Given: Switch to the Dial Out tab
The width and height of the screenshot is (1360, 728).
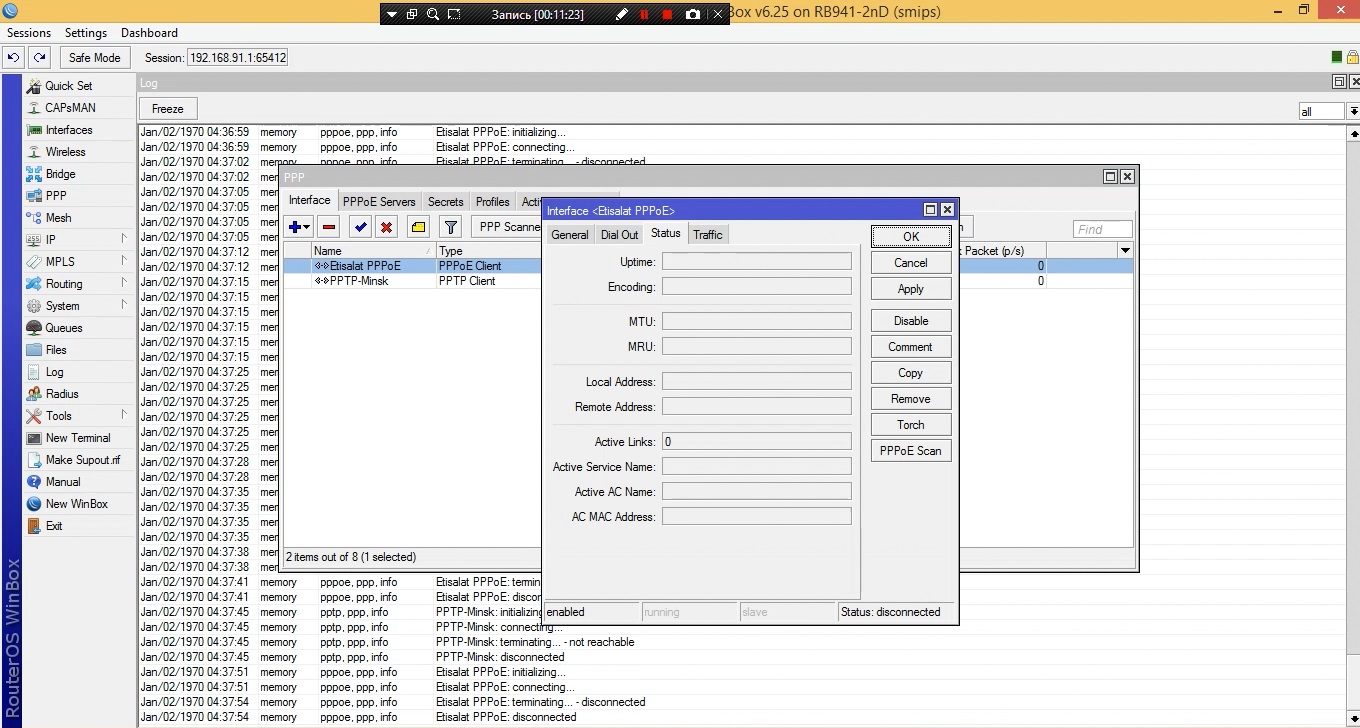Looking at the screenshot, I should coord(619,235).
